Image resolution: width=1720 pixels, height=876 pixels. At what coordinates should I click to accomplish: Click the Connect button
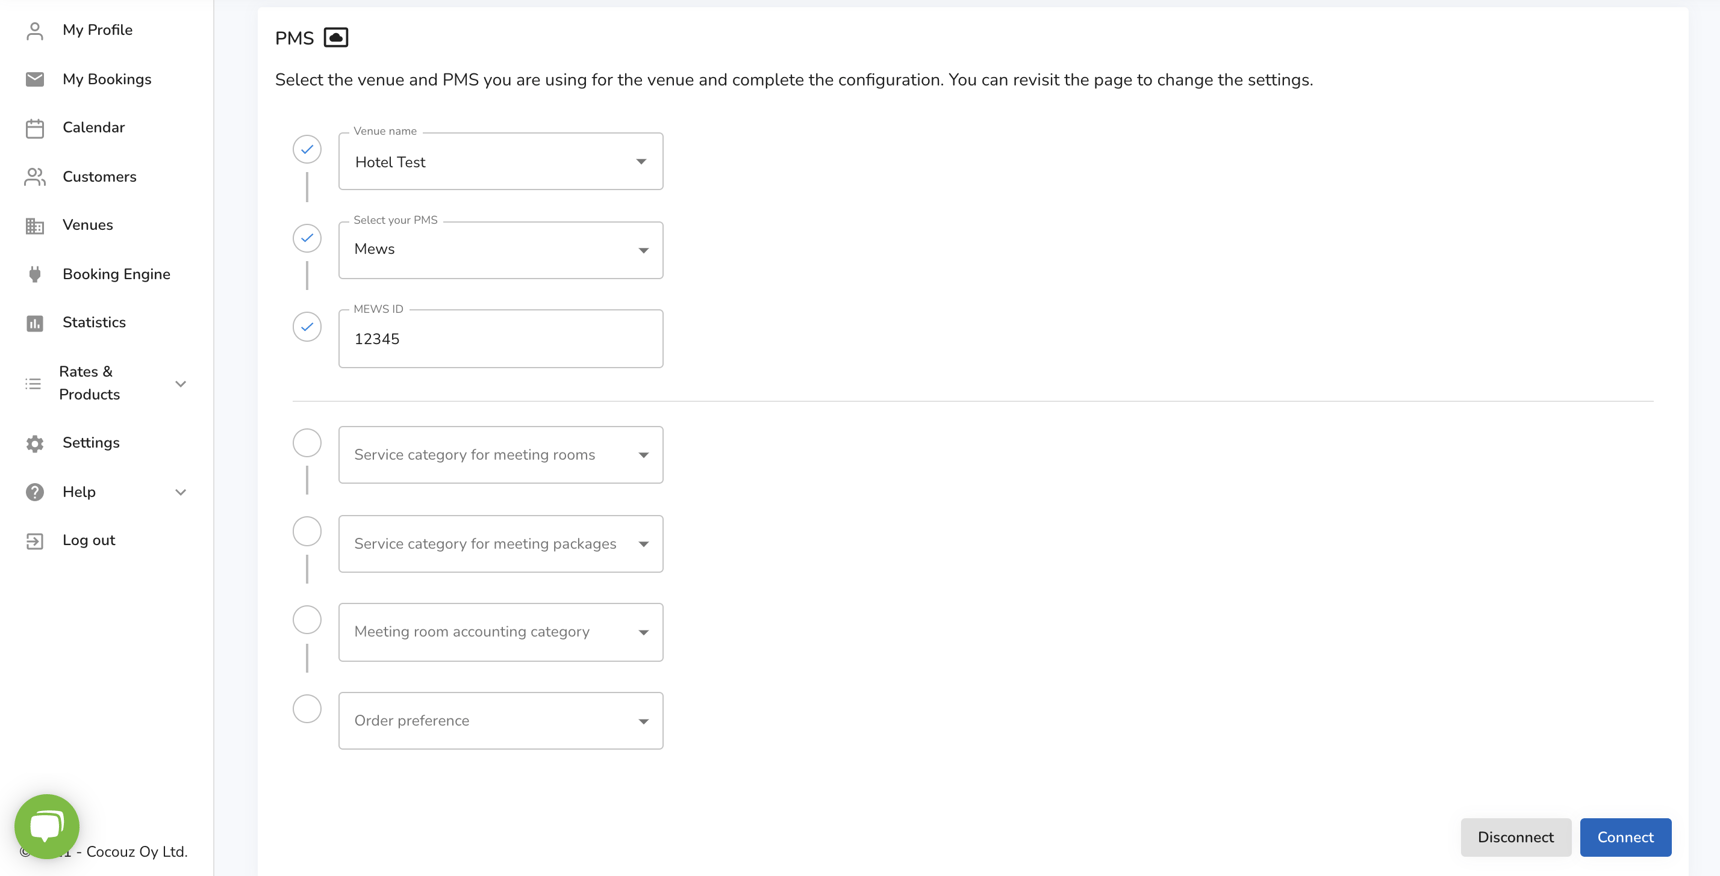tap(1625, 837)
